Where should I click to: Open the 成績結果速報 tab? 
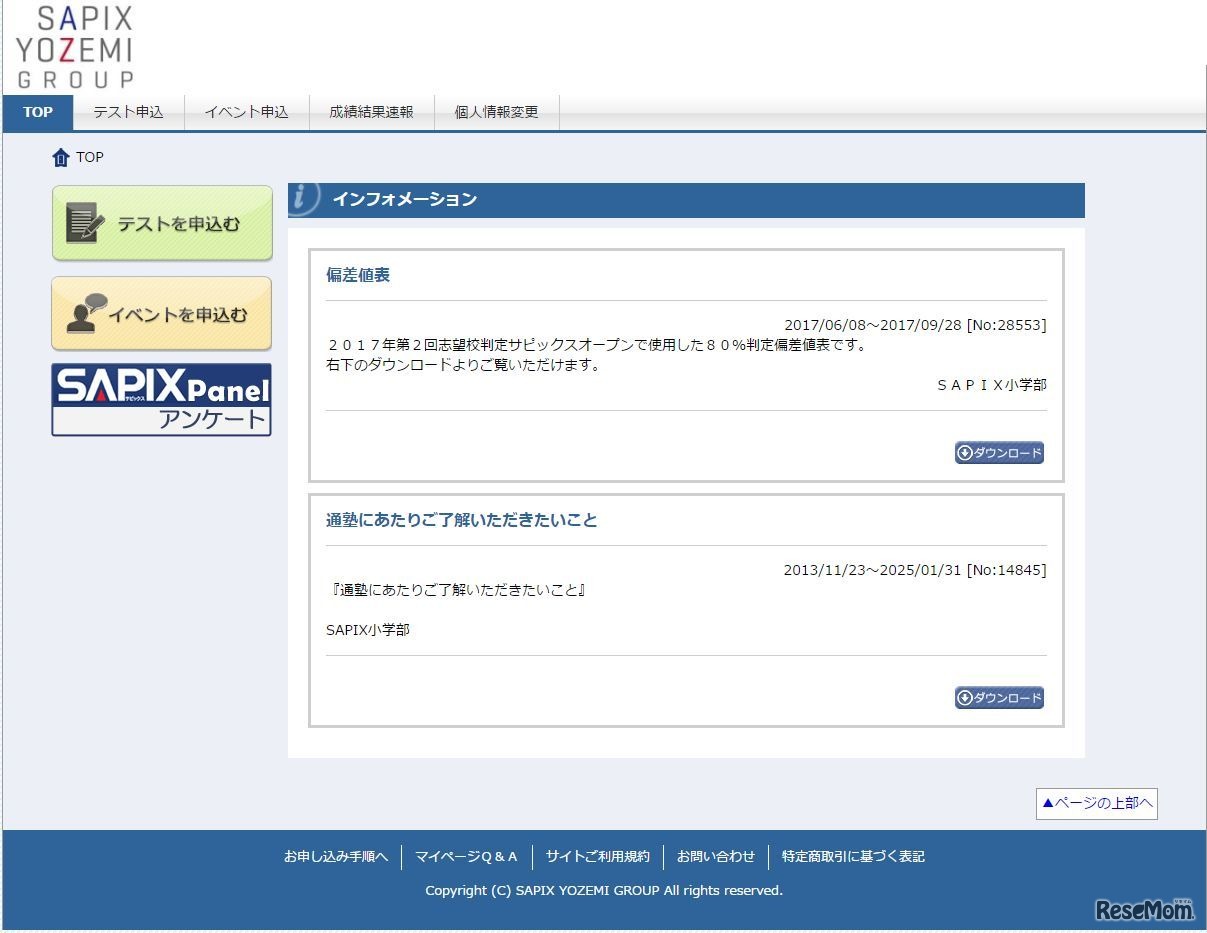[x=371, y=112]
